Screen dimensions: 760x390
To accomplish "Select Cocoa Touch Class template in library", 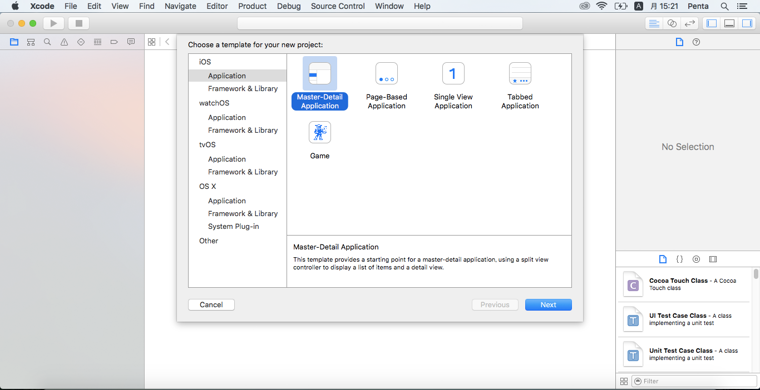I will click(685, 284).
